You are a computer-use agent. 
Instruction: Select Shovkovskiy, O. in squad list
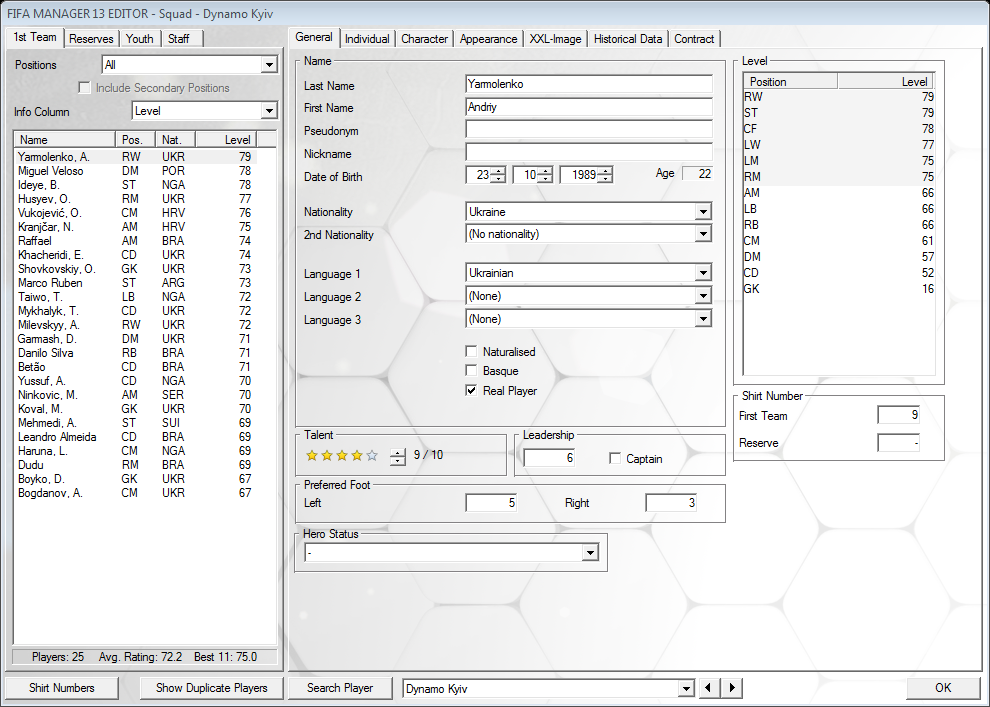point(135,269)
